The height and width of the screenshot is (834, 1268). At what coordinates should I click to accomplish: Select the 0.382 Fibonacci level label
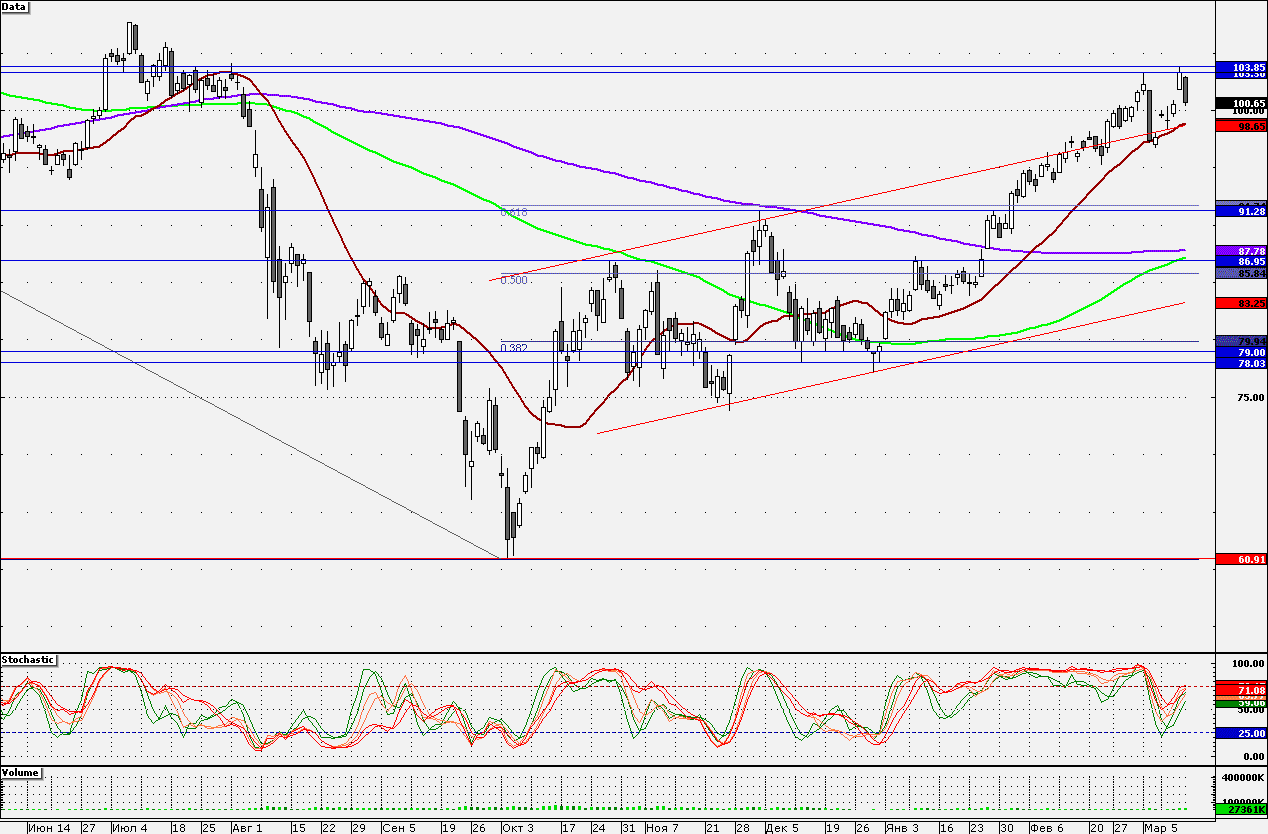tap(514, 348)
